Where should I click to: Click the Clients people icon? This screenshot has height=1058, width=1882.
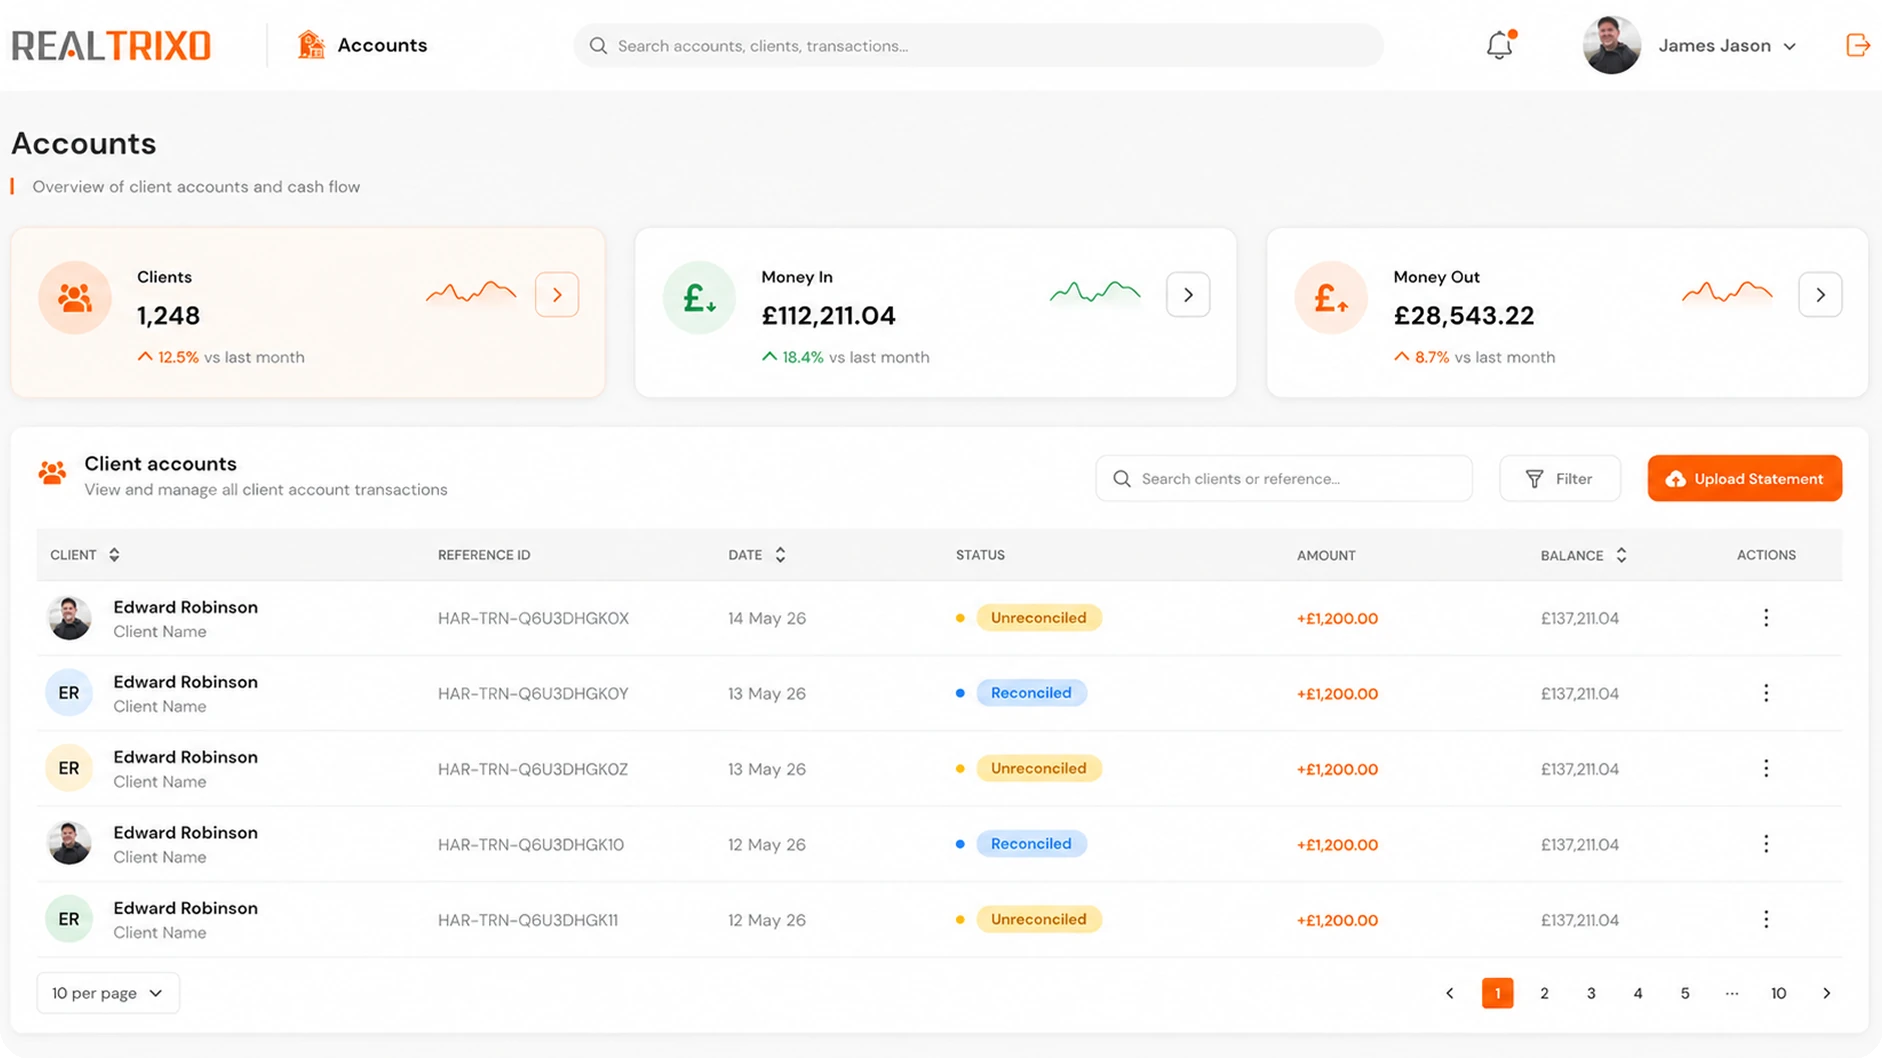coord(75,297)
